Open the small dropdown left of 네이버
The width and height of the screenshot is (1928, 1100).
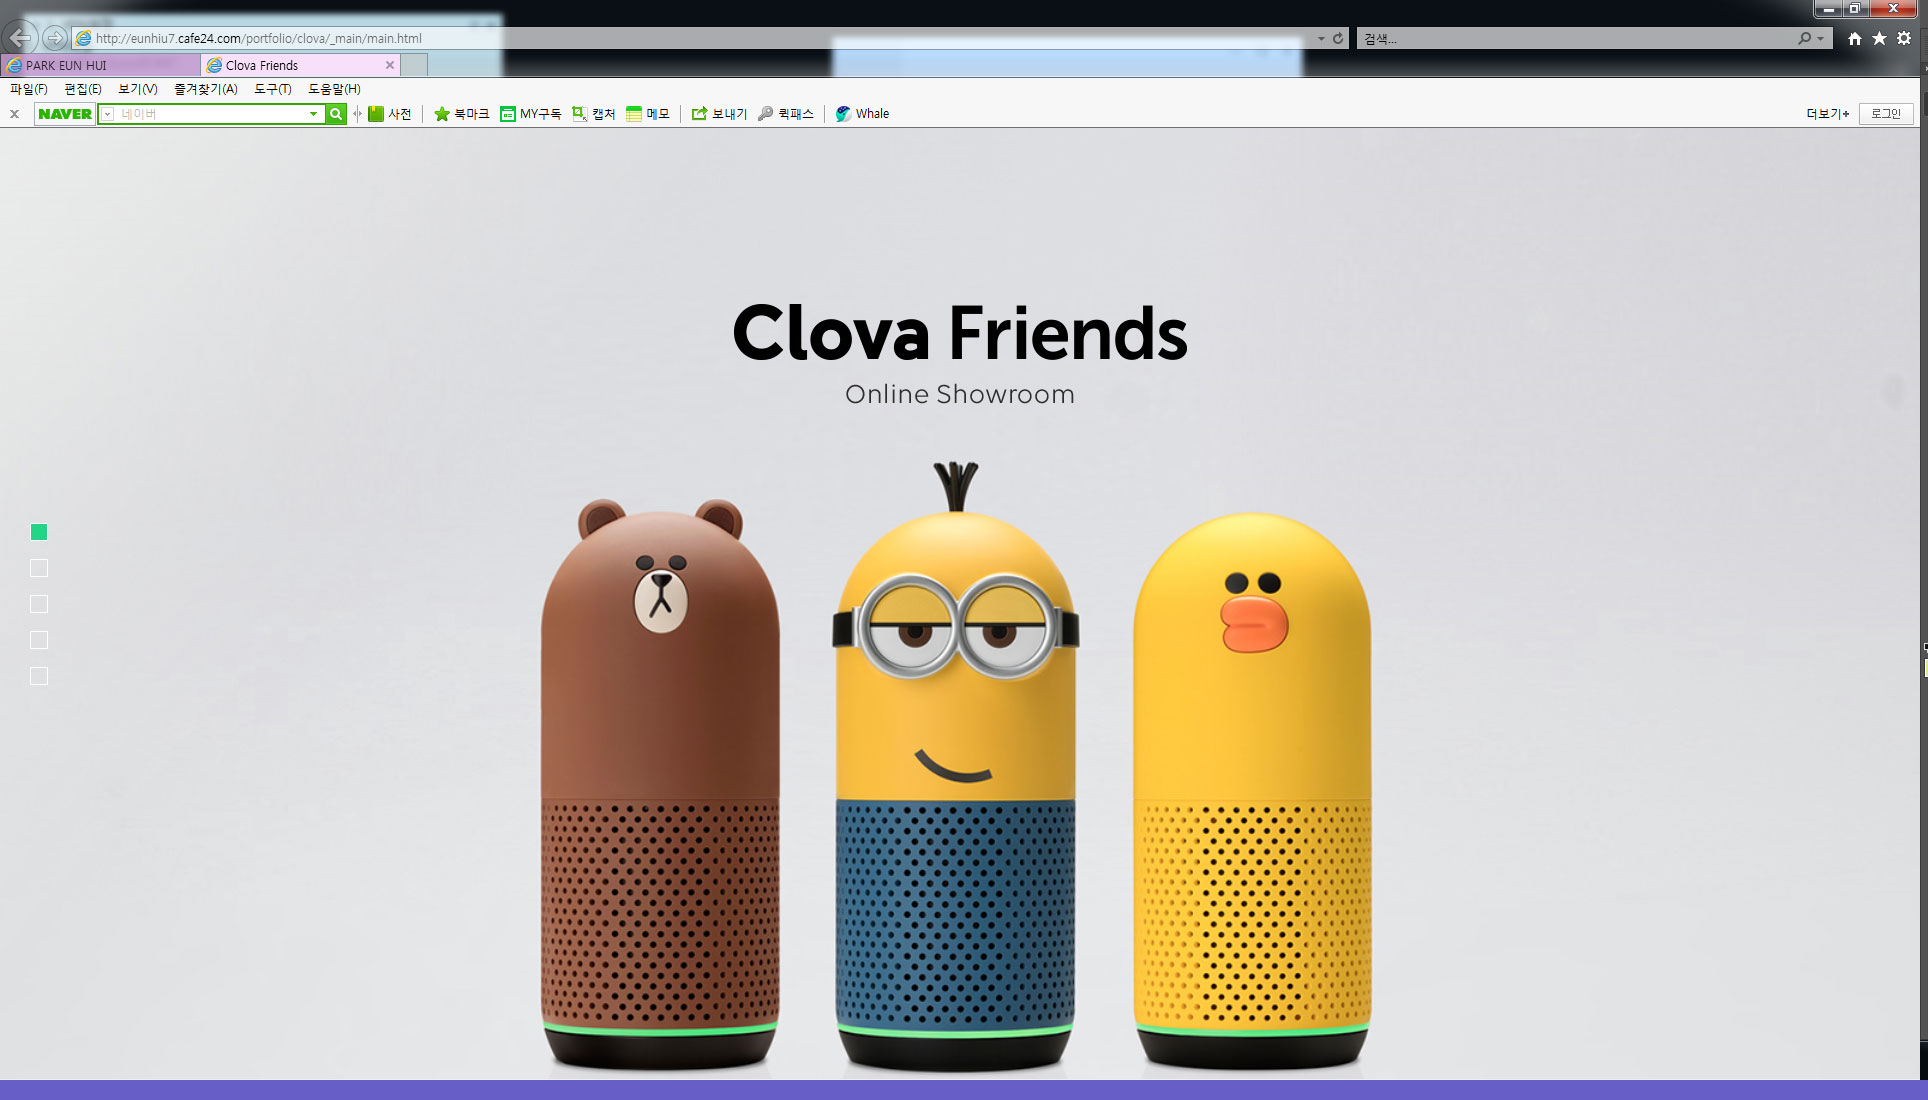click(108, 114)
